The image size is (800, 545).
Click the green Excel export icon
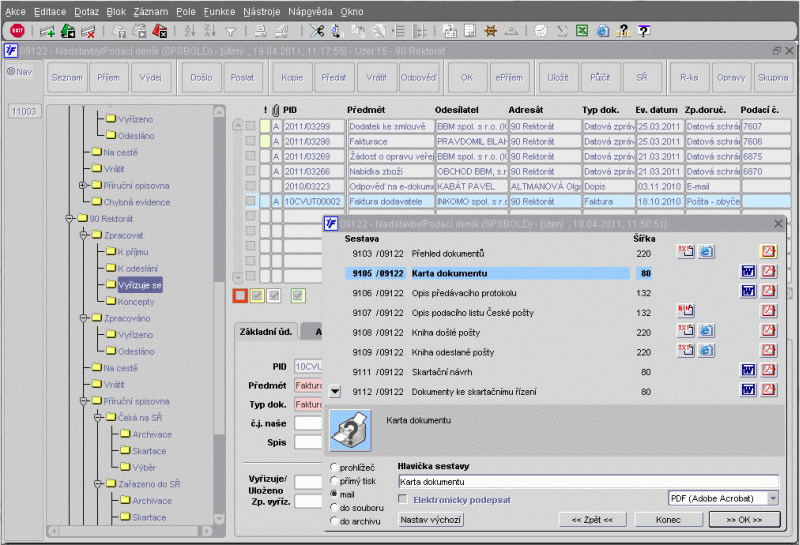click(582, 31)
